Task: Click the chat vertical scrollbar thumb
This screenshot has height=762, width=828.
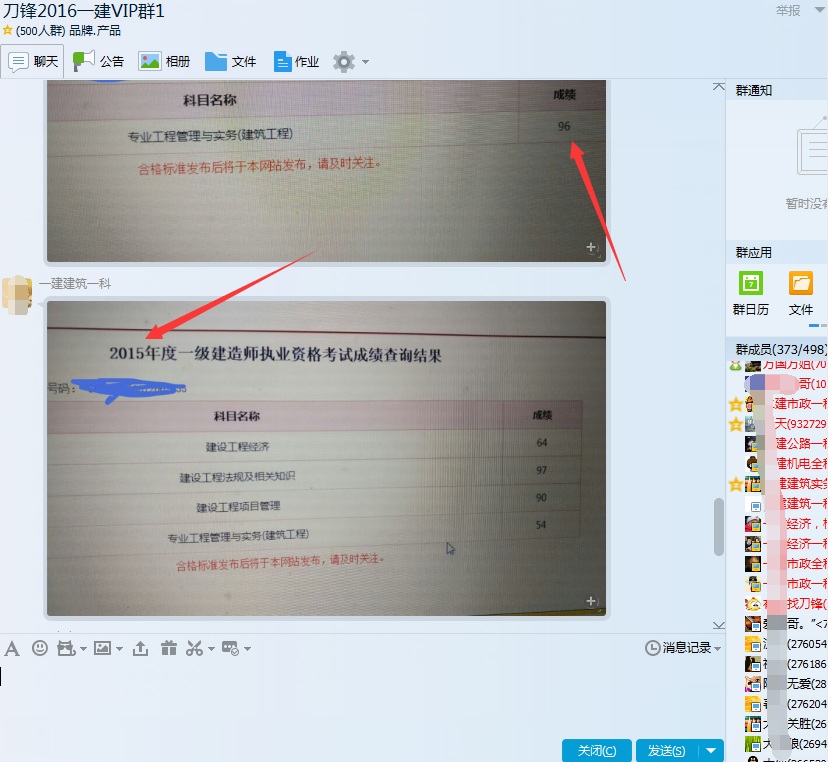Action: pyautogui.click(x=718, y=526)
